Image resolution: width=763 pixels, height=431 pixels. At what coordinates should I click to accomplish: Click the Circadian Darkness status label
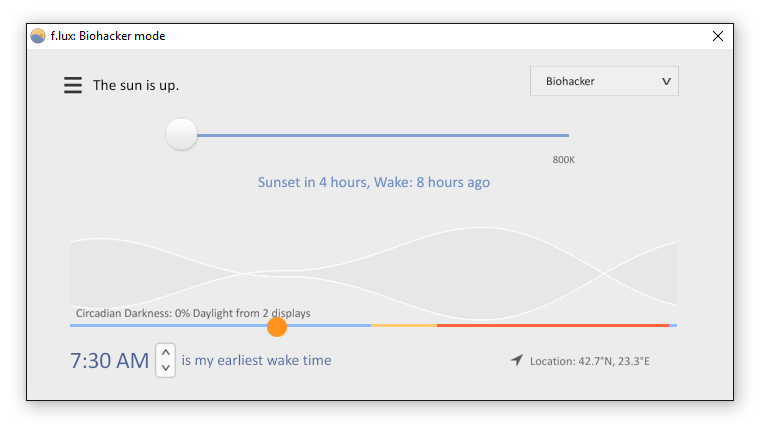click(193, 313)
